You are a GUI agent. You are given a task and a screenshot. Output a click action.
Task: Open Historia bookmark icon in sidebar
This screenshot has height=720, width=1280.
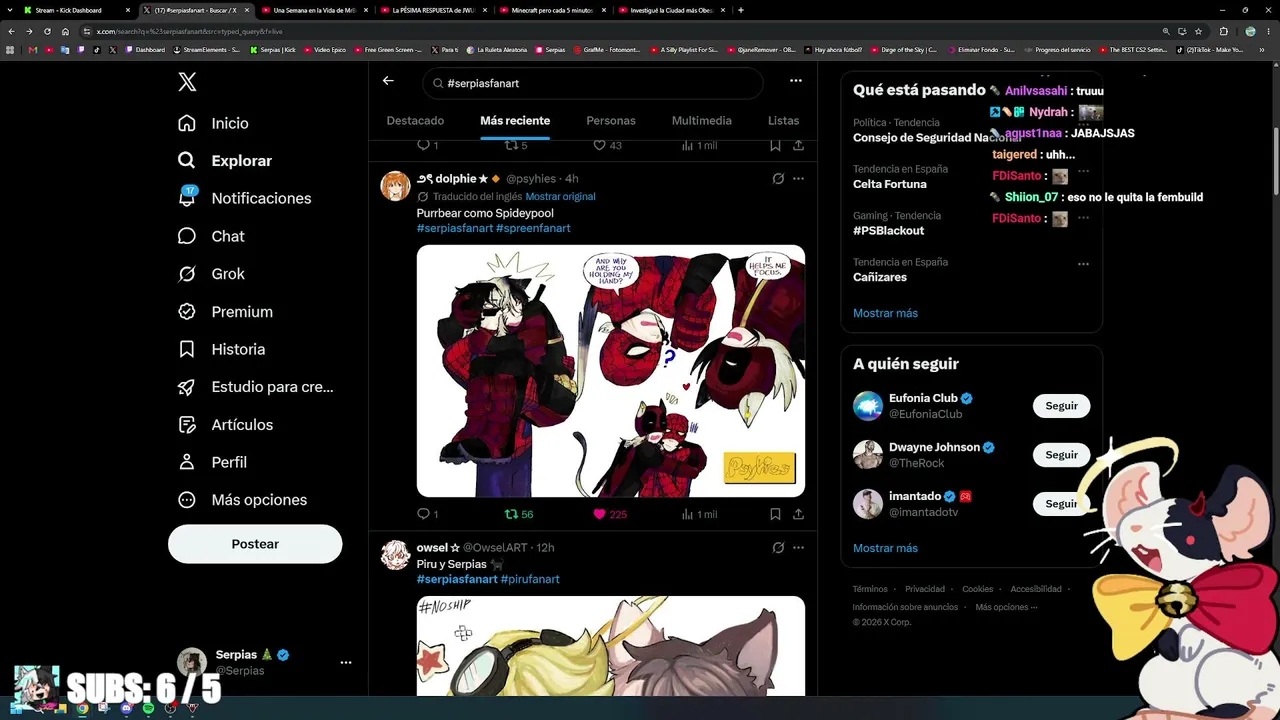187,349
